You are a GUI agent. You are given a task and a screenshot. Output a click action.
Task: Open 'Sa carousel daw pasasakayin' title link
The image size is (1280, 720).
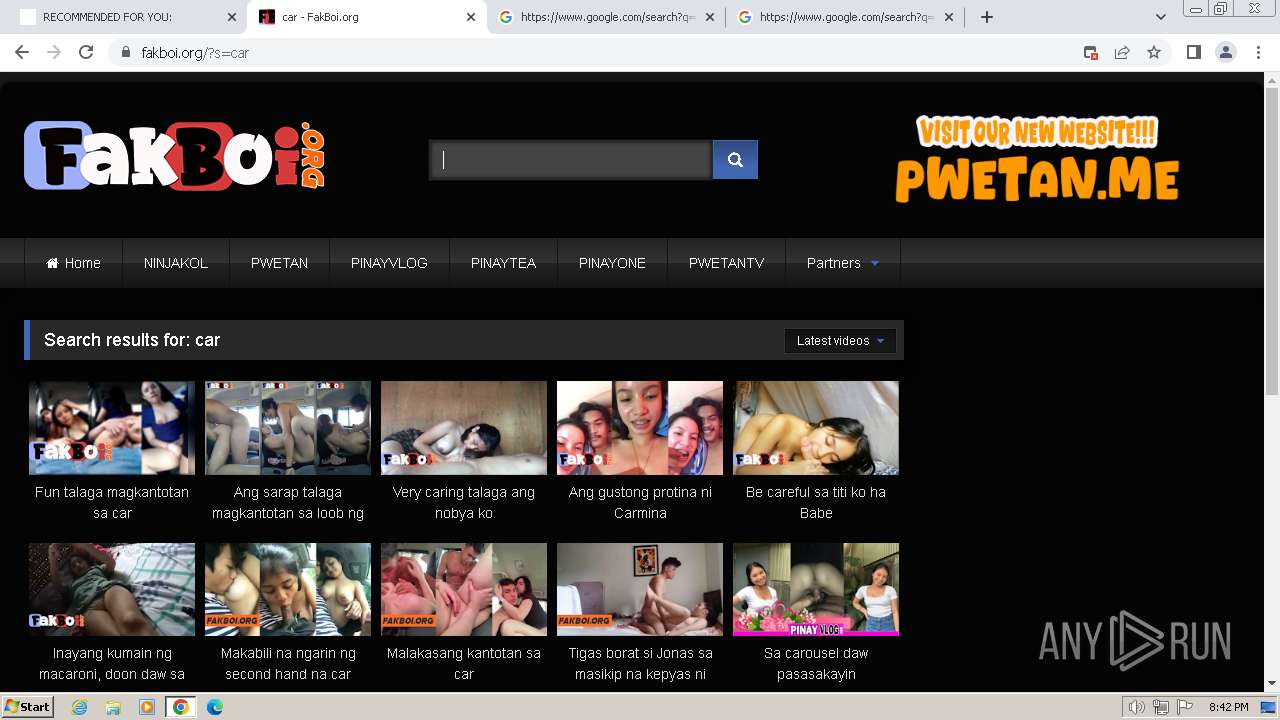click(x=816, y=664)
